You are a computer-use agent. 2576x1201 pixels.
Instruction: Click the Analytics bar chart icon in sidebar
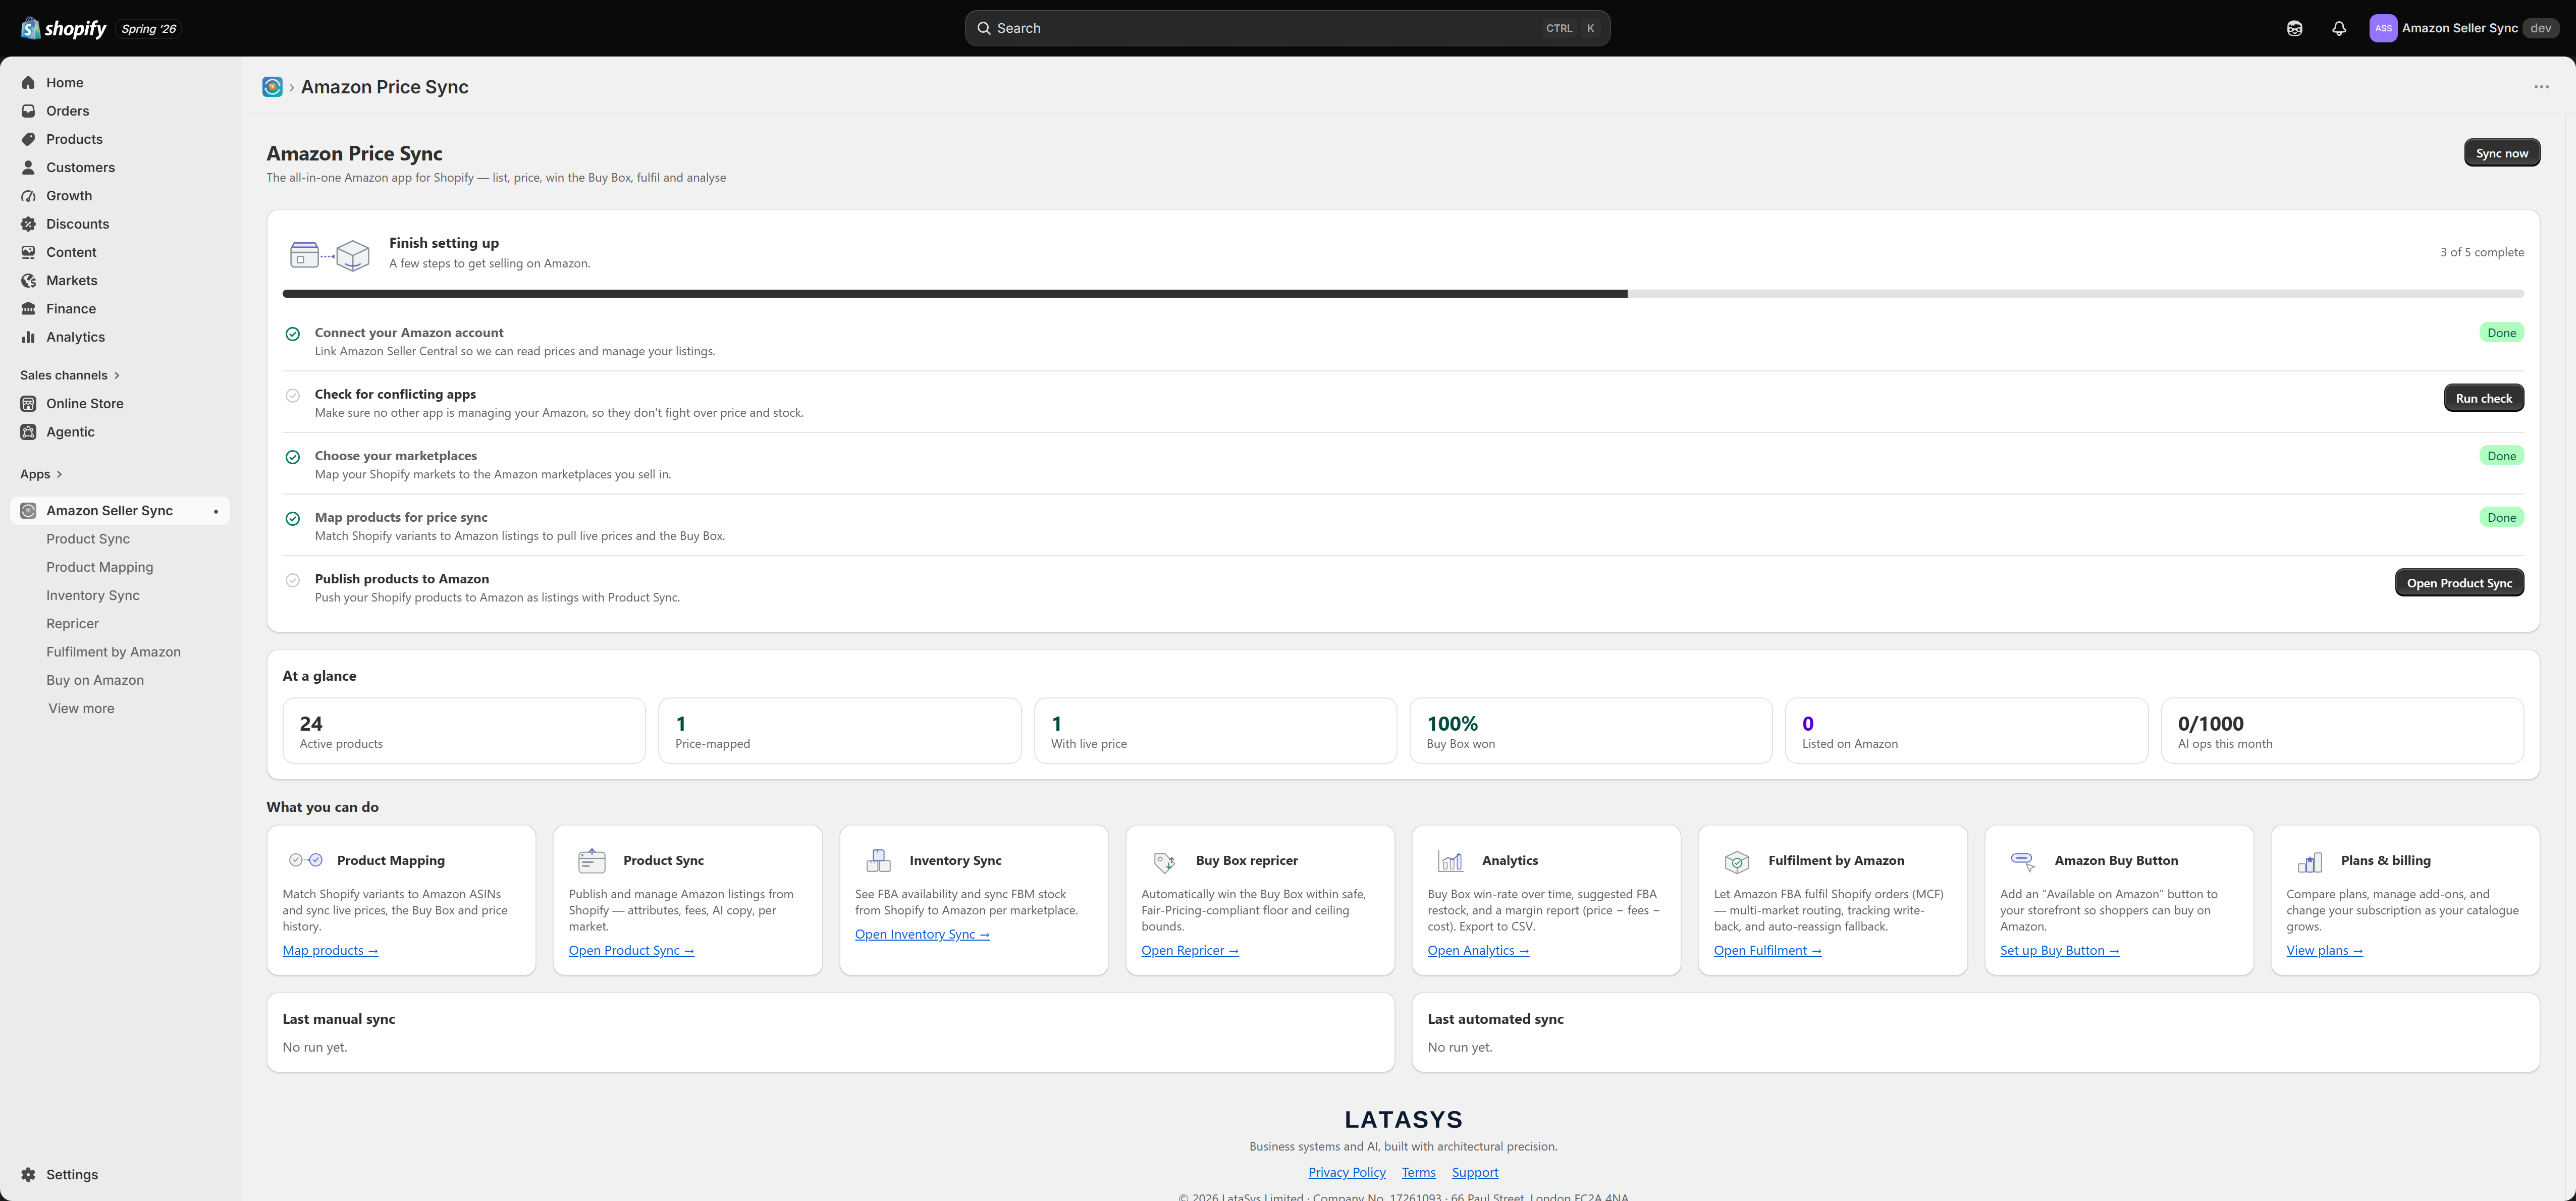[x=28, y=337]
